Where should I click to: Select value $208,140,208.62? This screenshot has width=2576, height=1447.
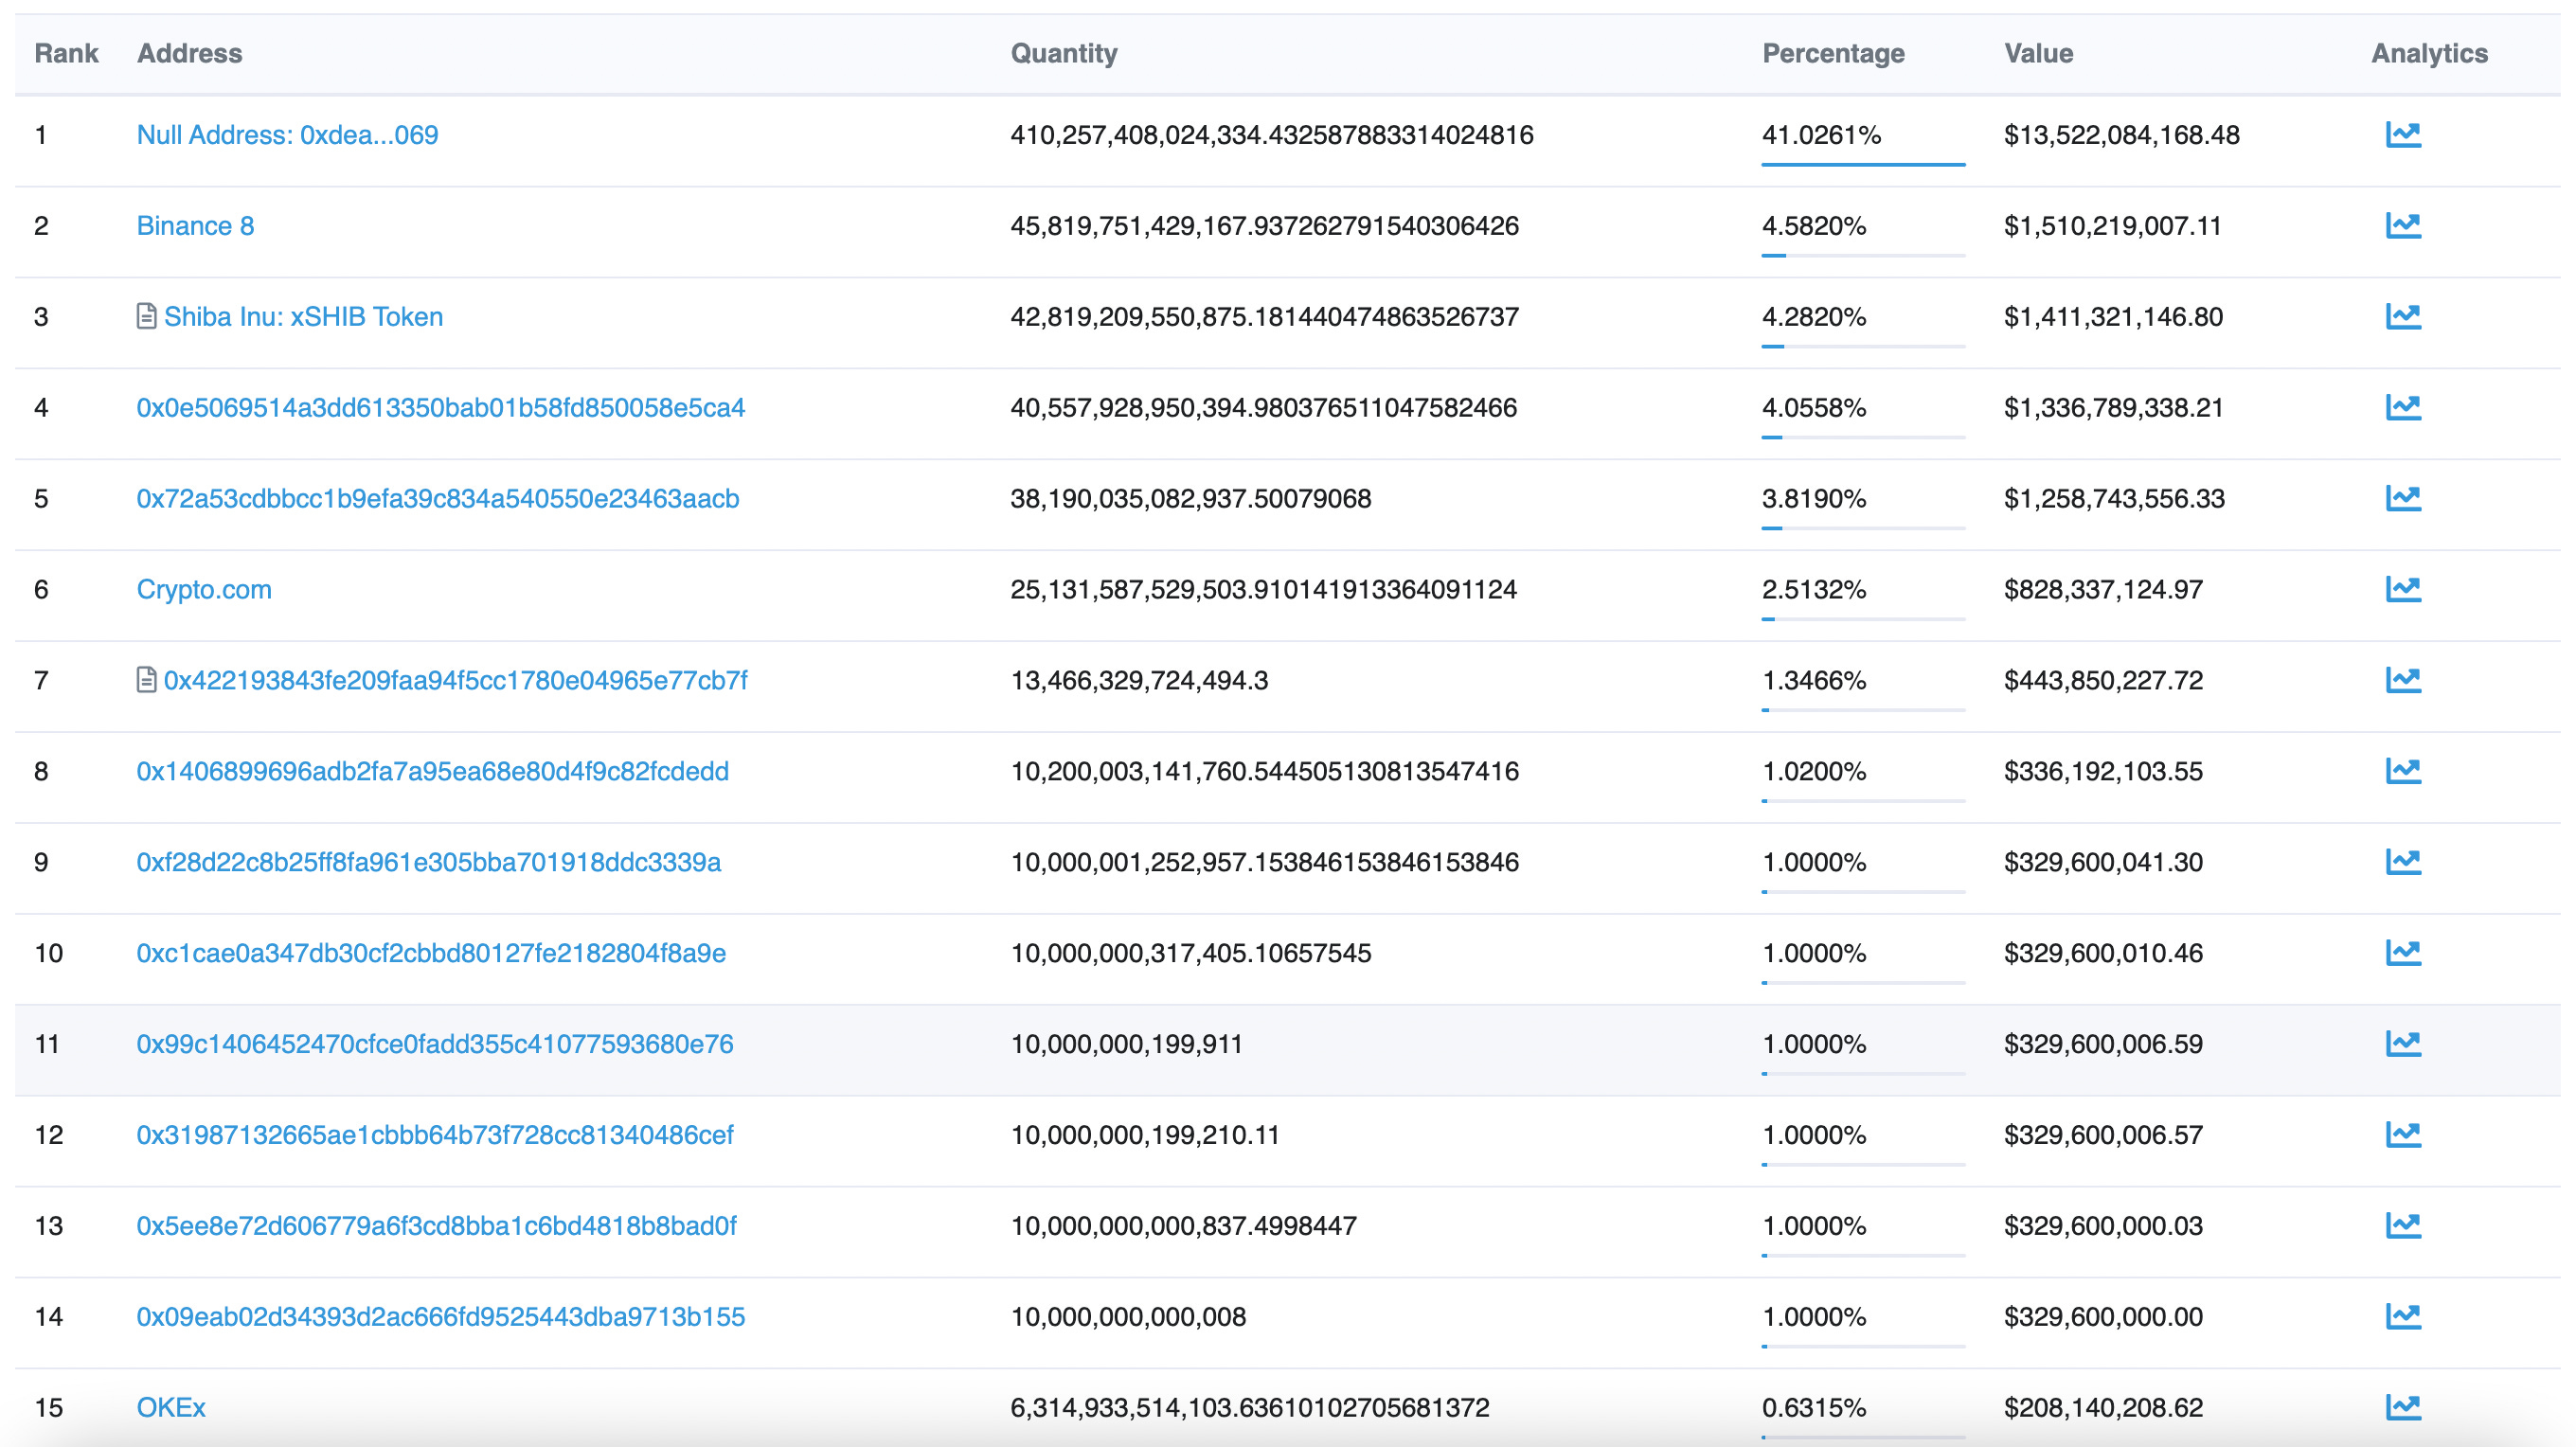[x=2103, y=1409]
